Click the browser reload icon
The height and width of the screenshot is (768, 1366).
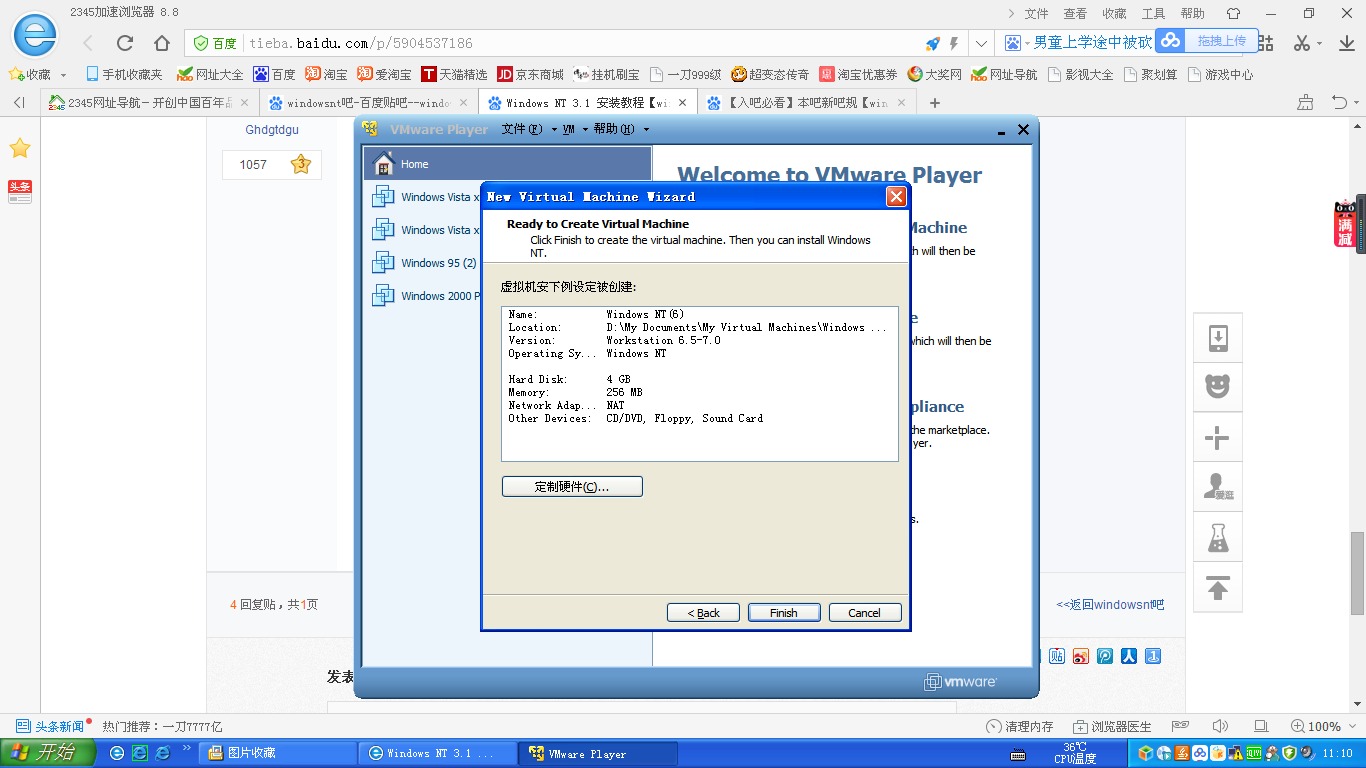125,43
